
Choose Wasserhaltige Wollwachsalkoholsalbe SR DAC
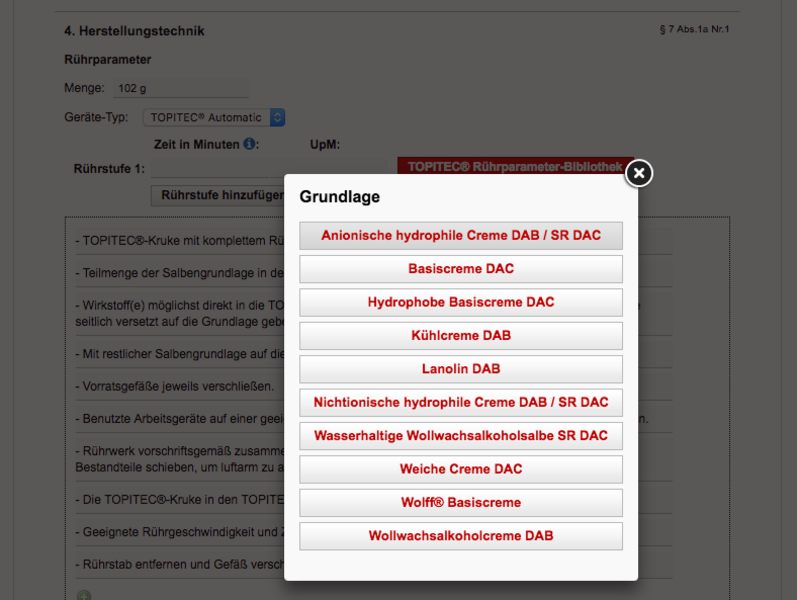(x=461, y=436)
